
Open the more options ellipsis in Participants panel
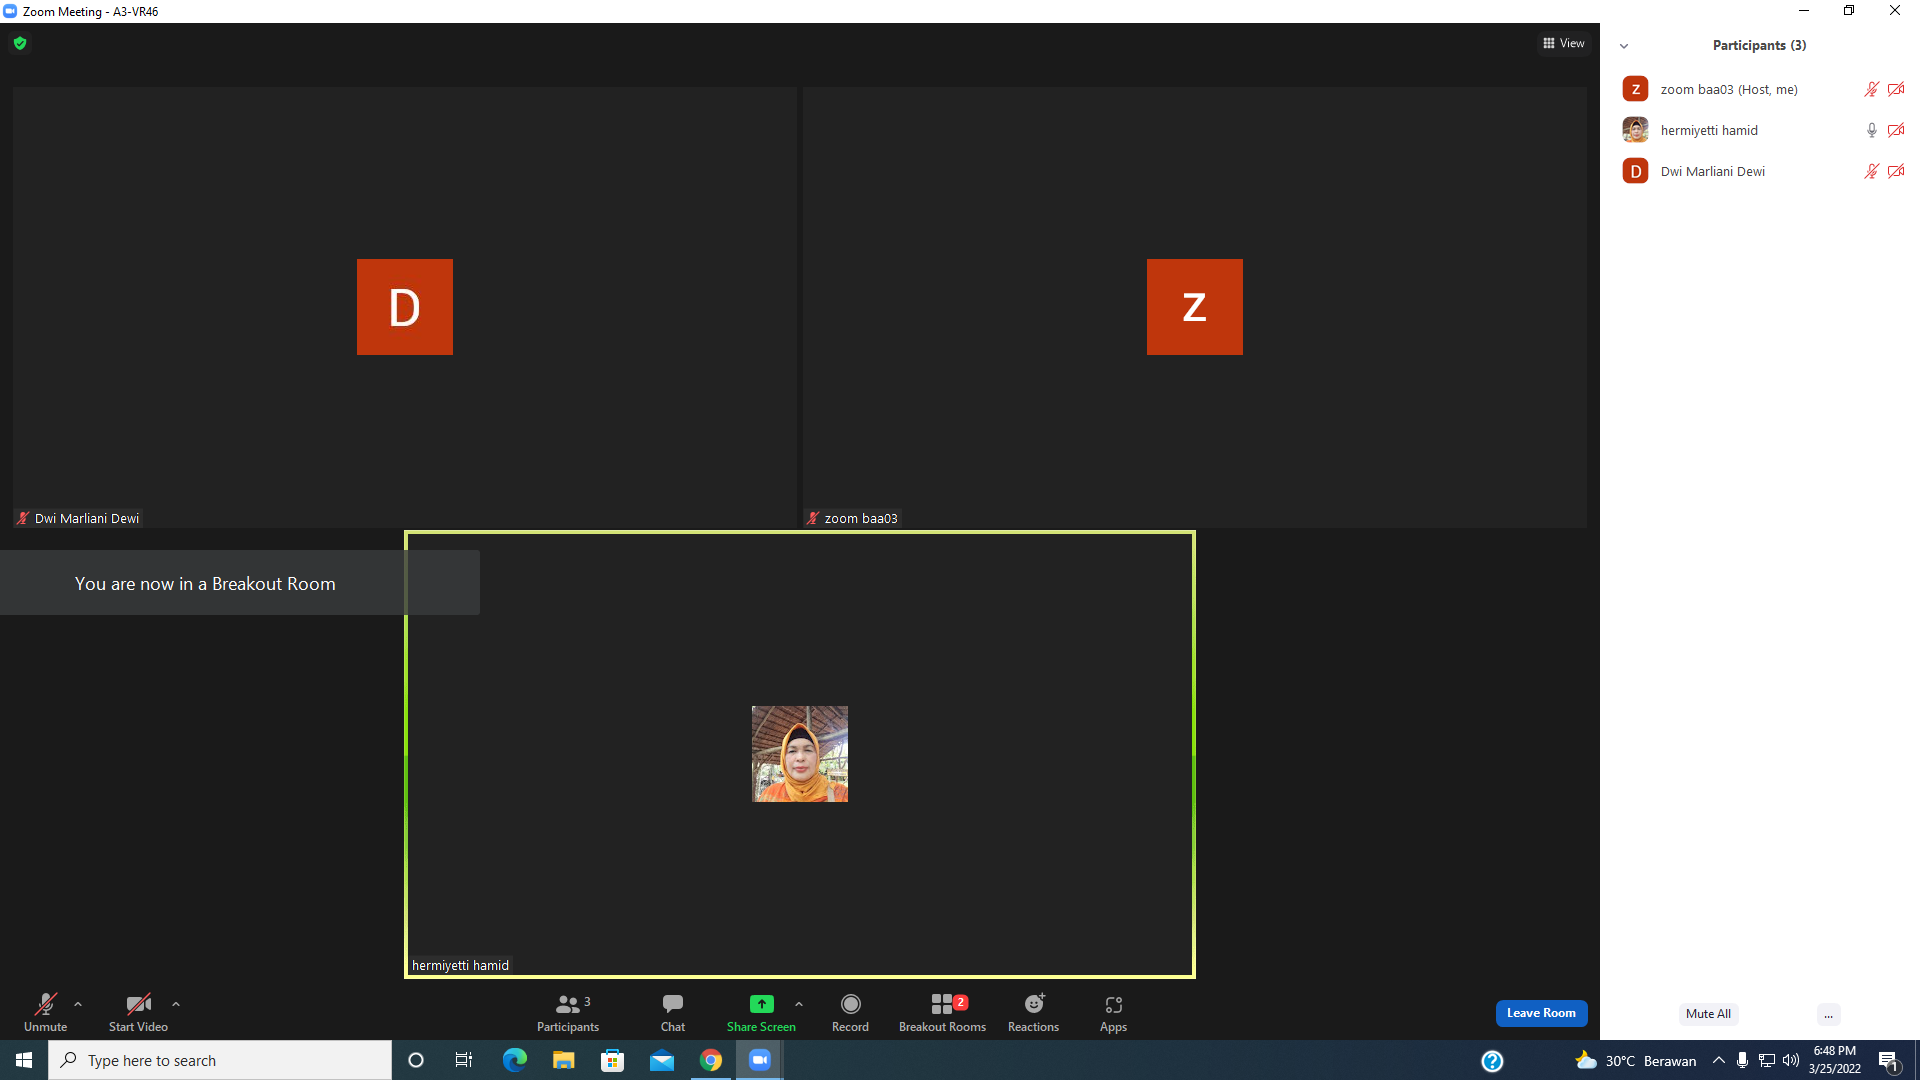click(x=1828, y=1014)
